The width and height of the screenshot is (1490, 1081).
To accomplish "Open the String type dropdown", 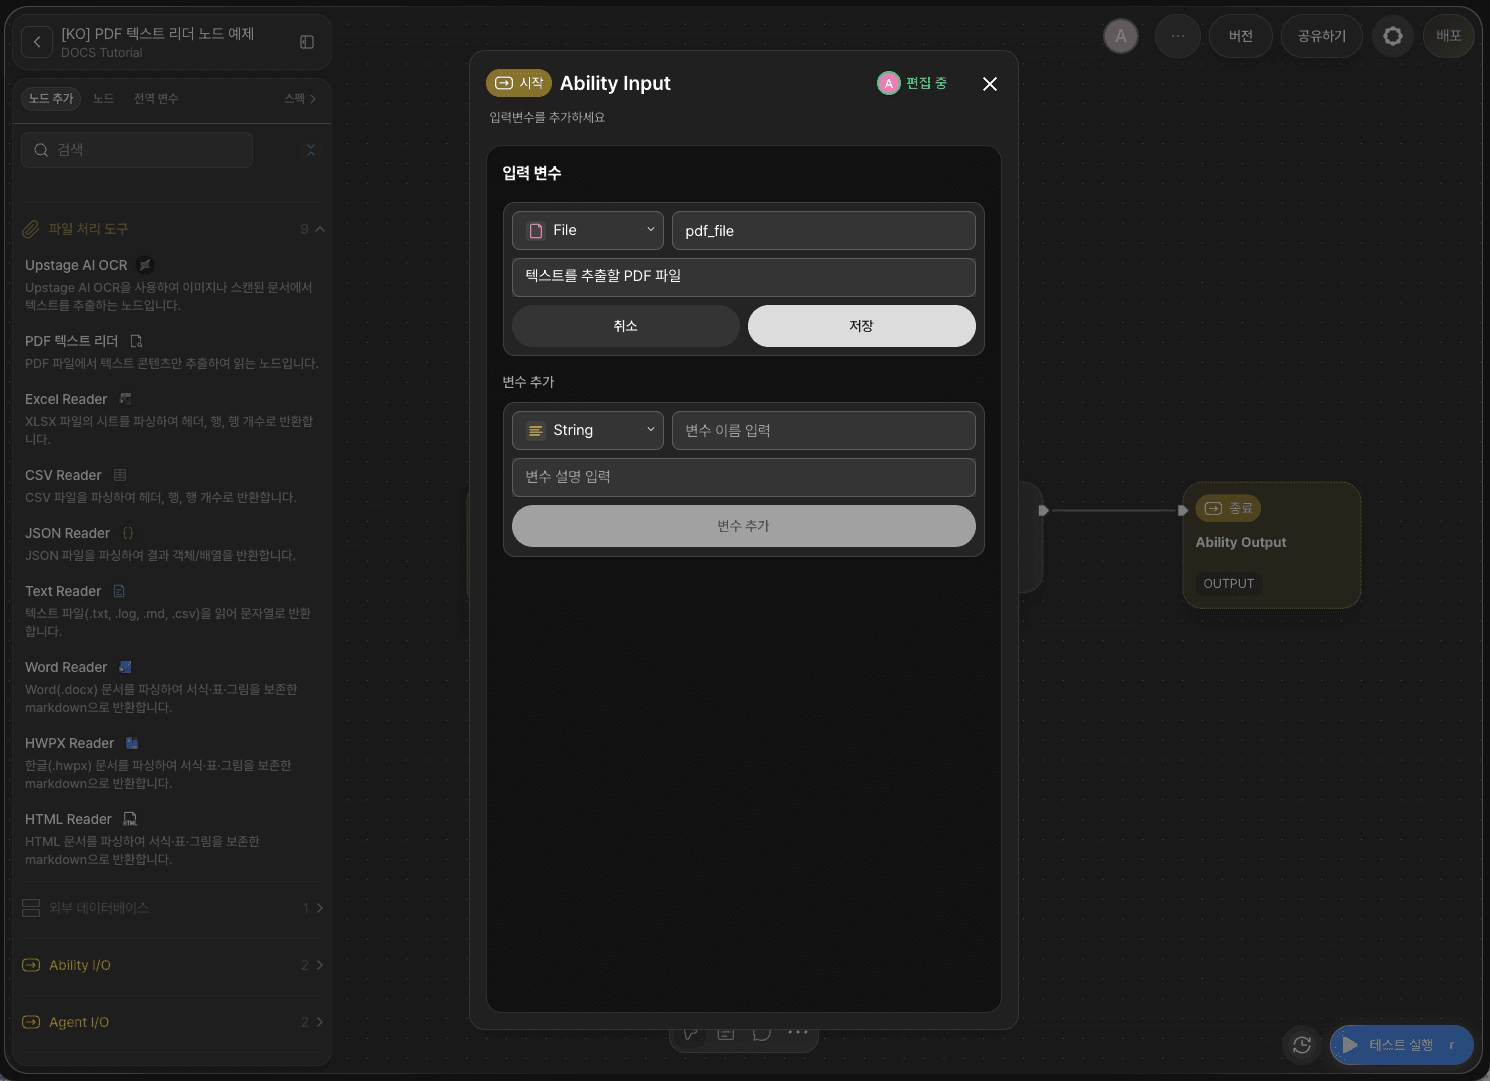I will point(588,430).
